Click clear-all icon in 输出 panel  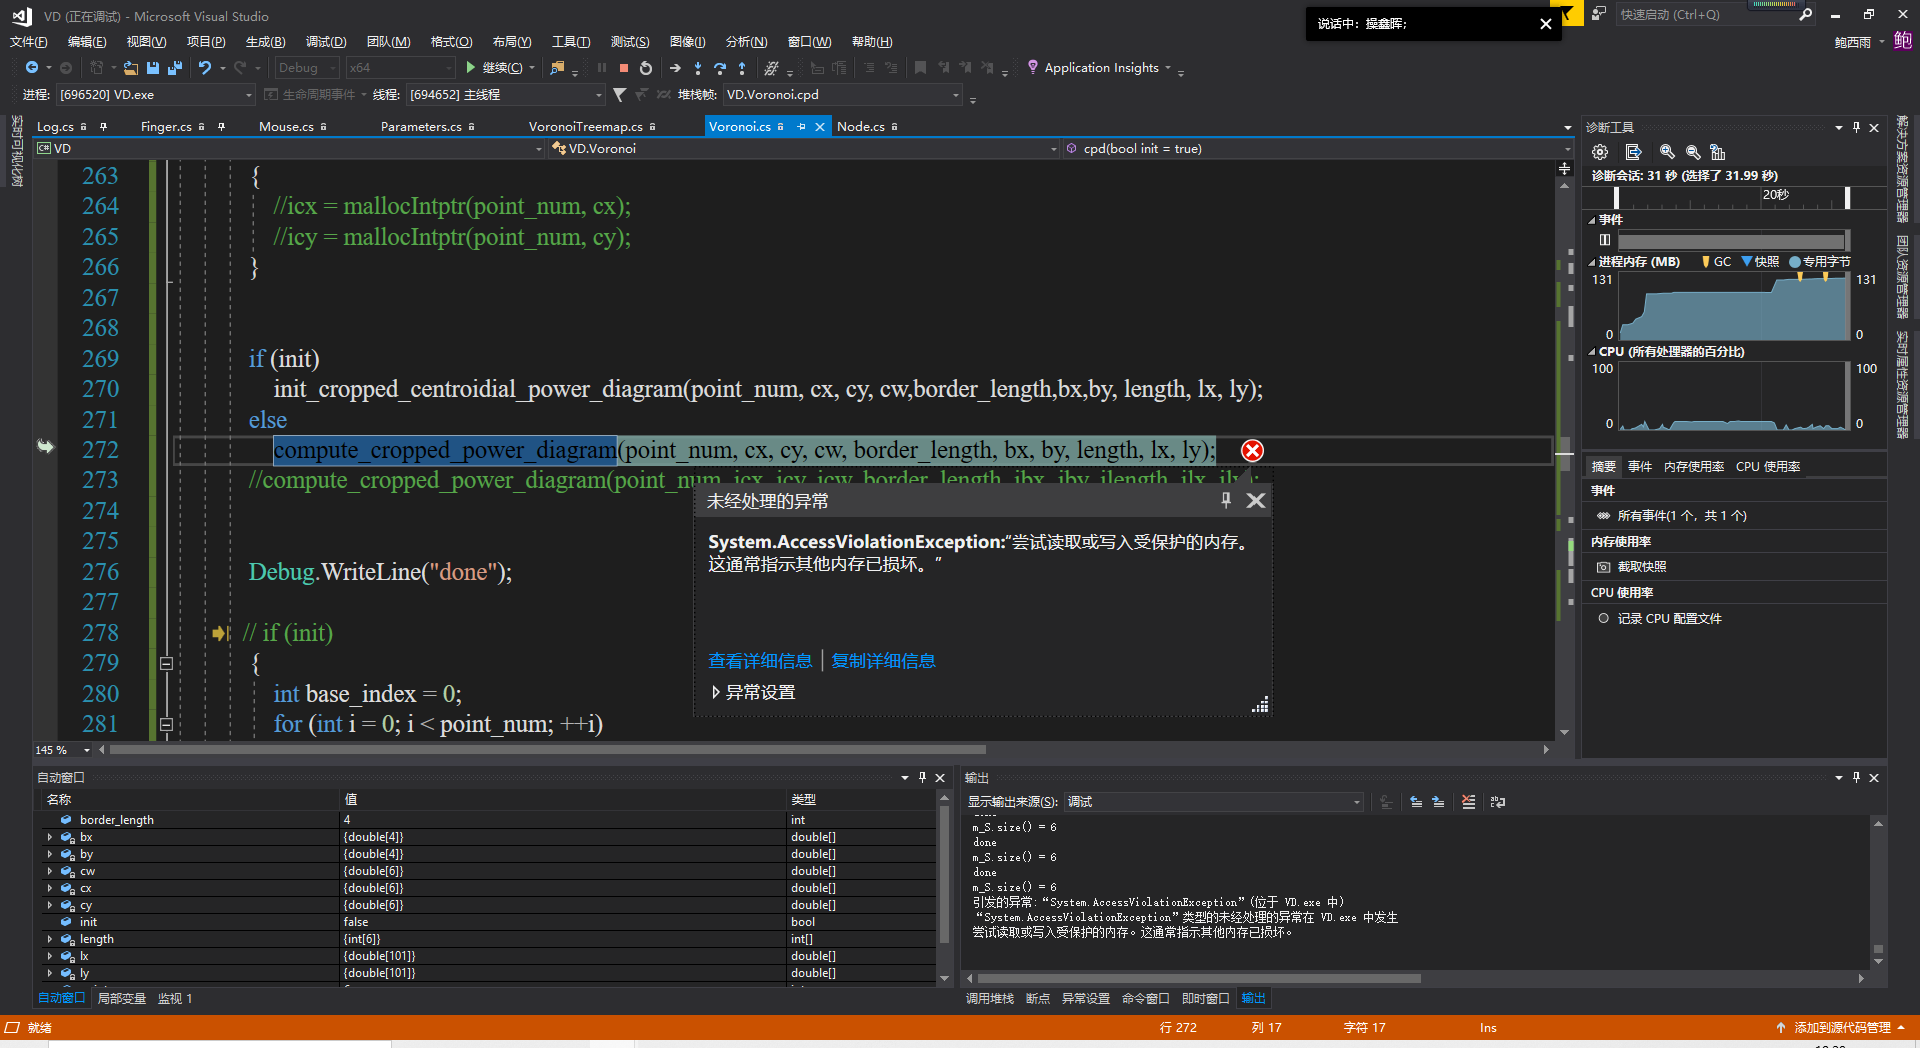1468,802
